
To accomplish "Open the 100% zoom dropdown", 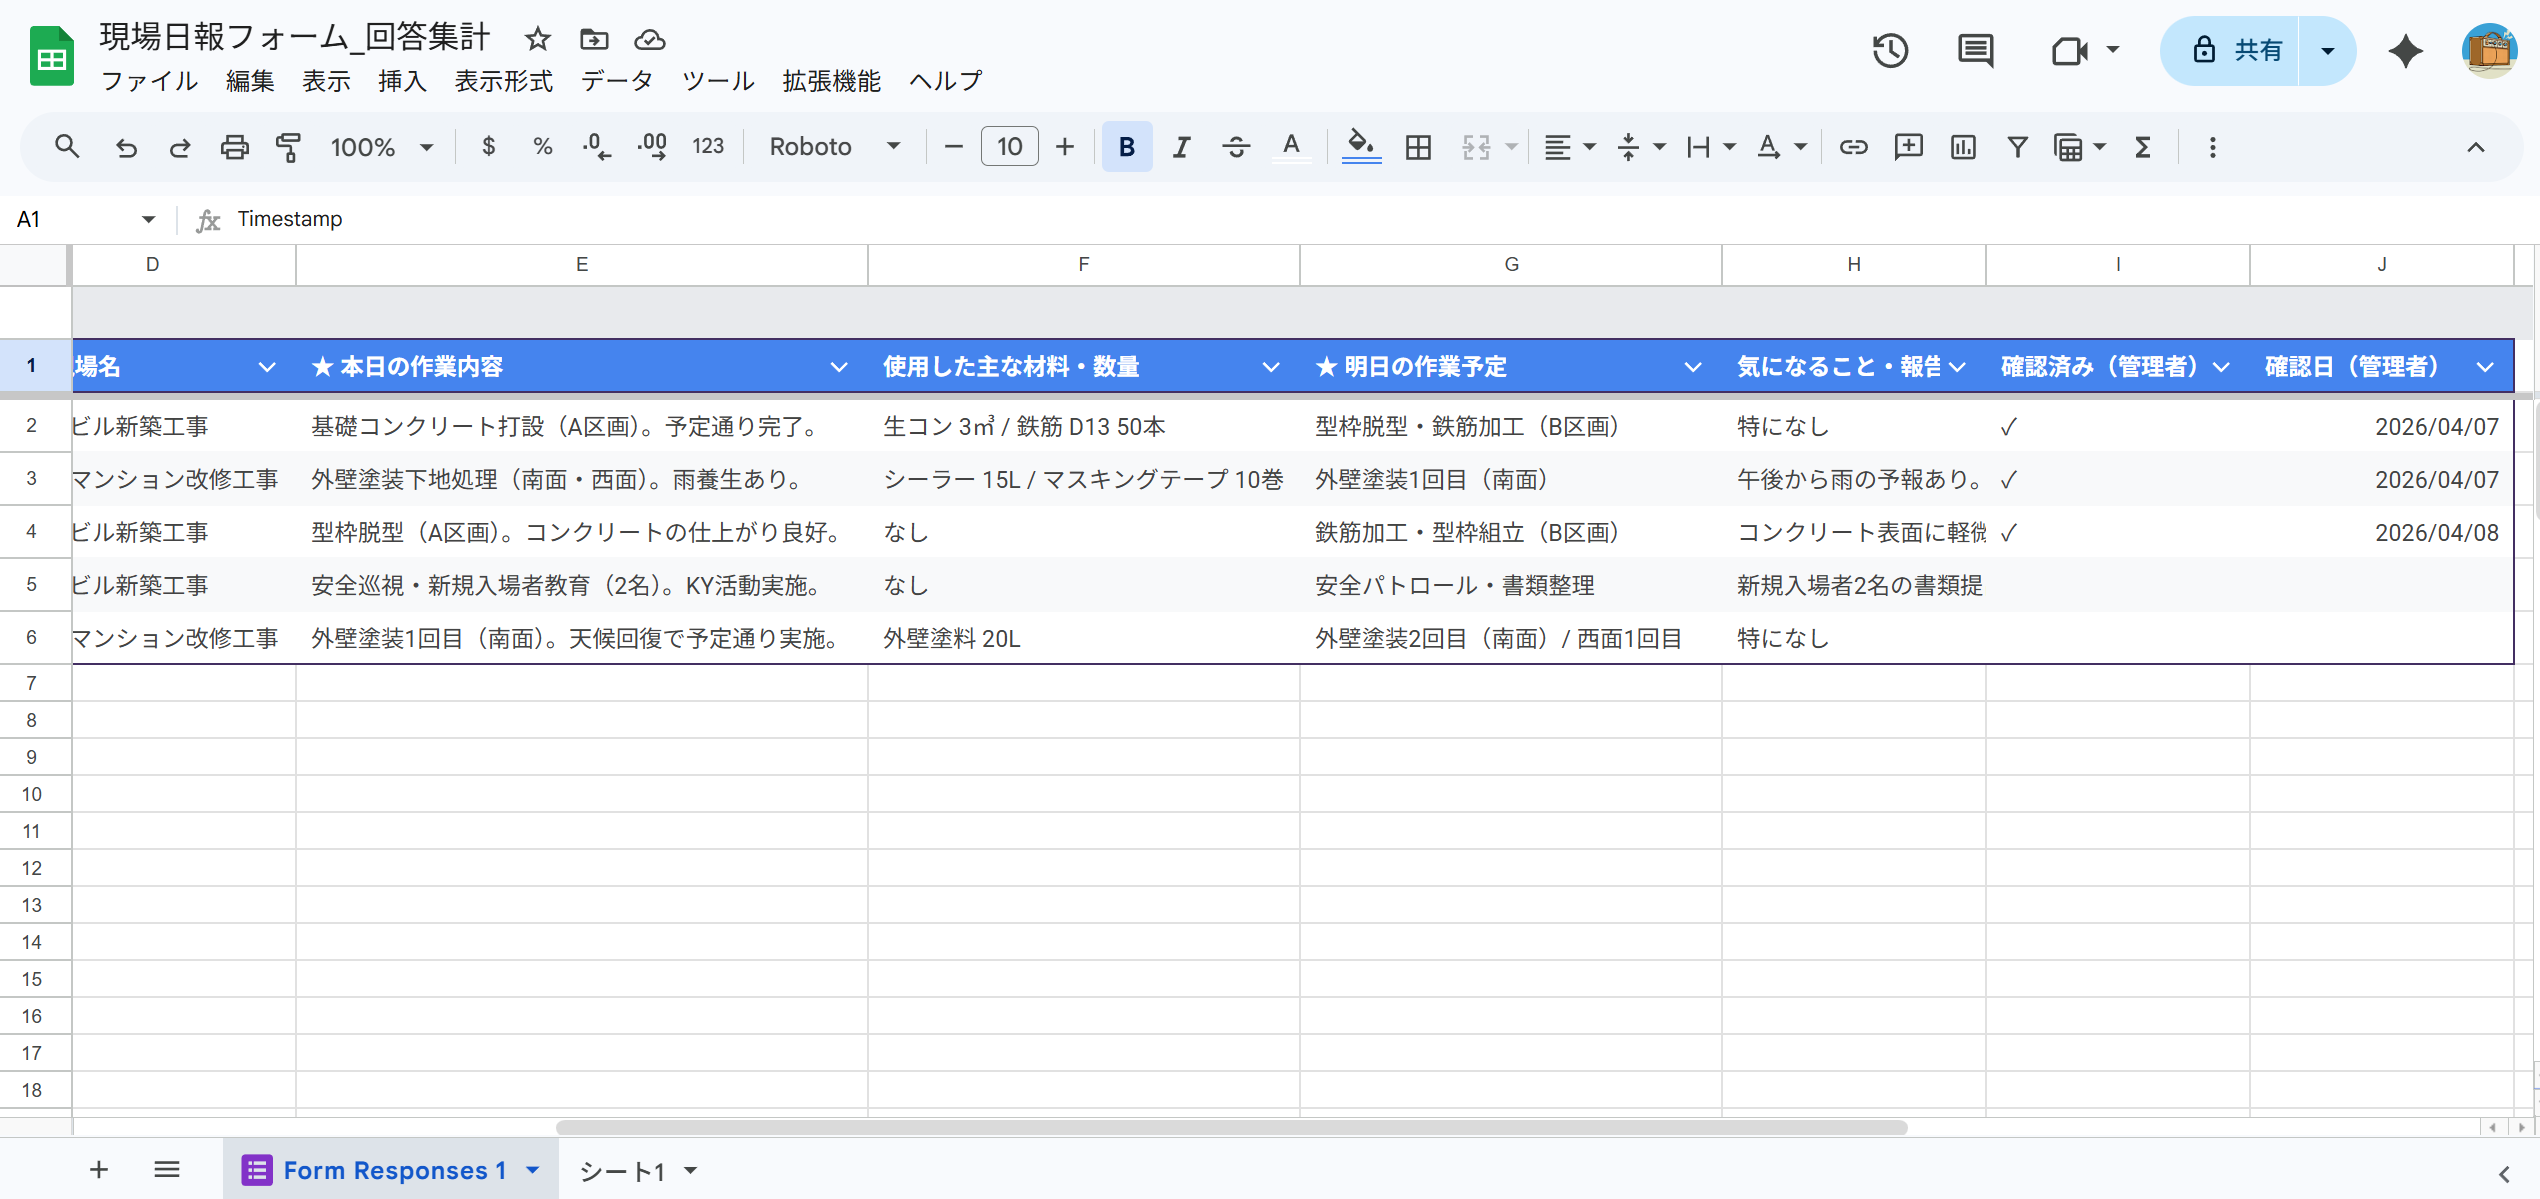I will [381, 147].
